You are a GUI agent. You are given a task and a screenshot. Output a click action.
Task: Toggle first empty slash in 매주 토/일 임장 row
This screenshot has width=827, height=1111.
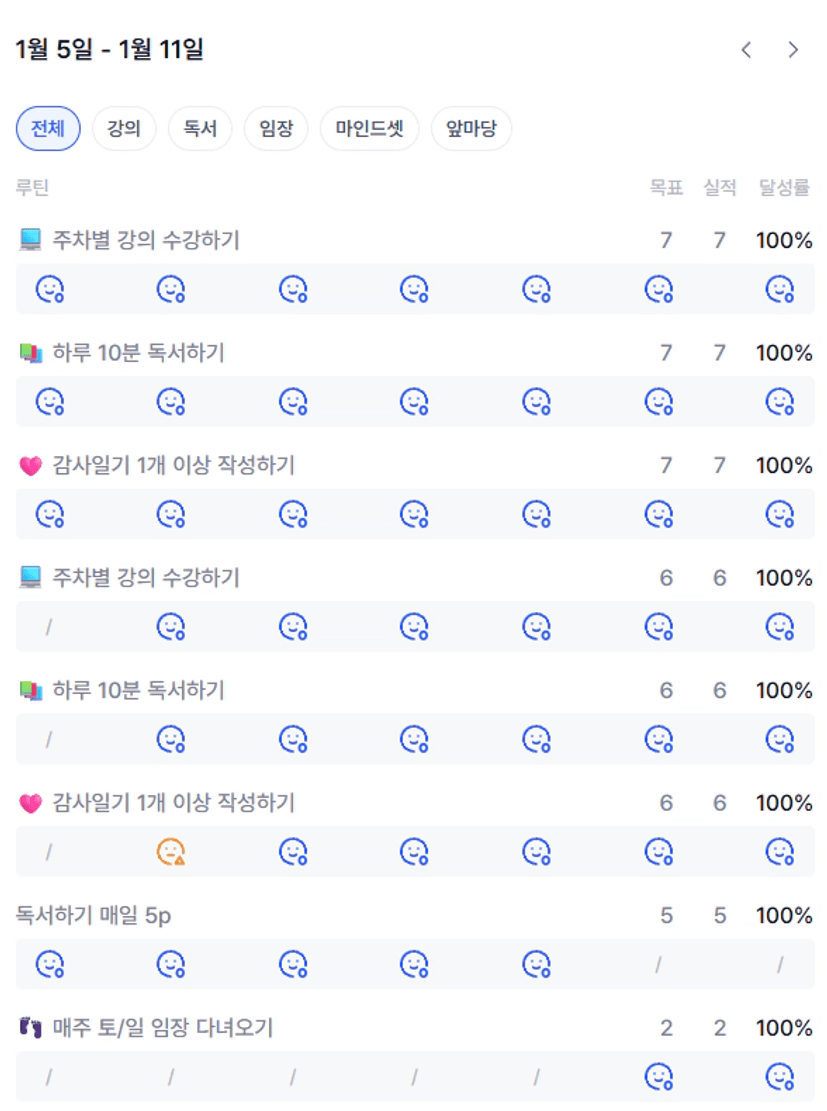pos(49,1077)
